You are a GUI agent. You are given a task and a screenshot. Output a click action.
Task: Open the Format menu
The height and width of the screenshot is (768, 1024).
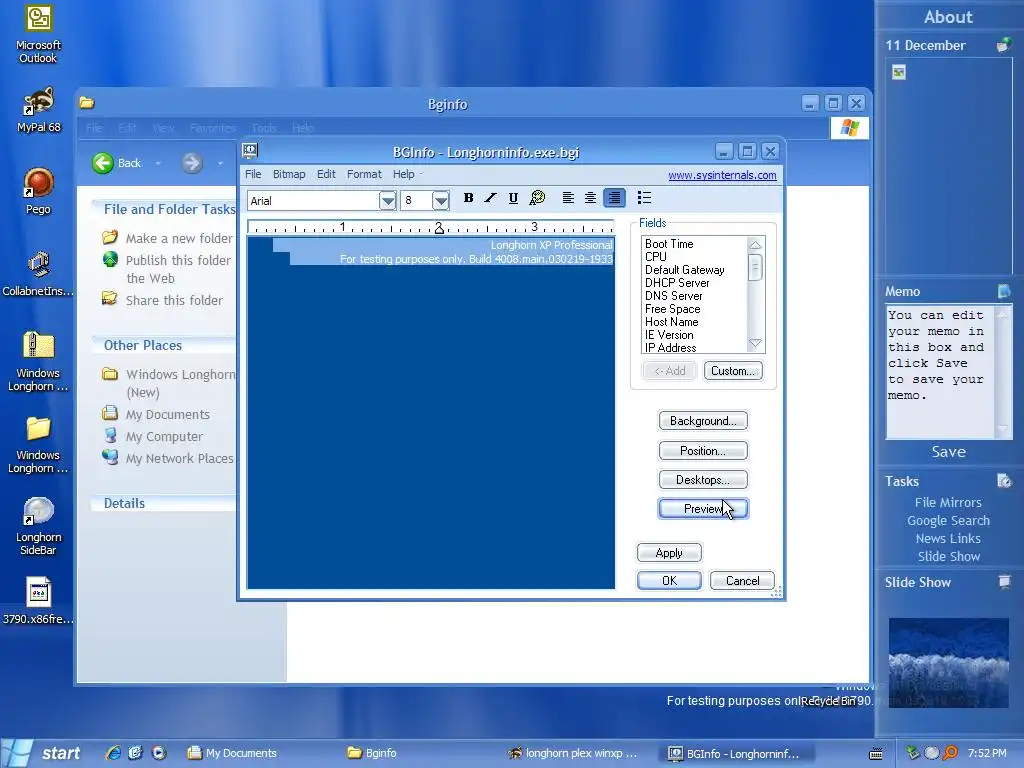pyautogui.click(x=364, y=174)
